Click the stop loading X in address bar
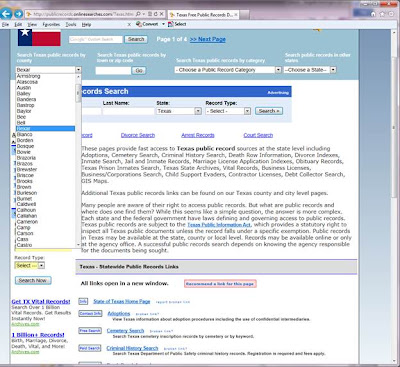This screenshot has height=367, width=400. 161,14
